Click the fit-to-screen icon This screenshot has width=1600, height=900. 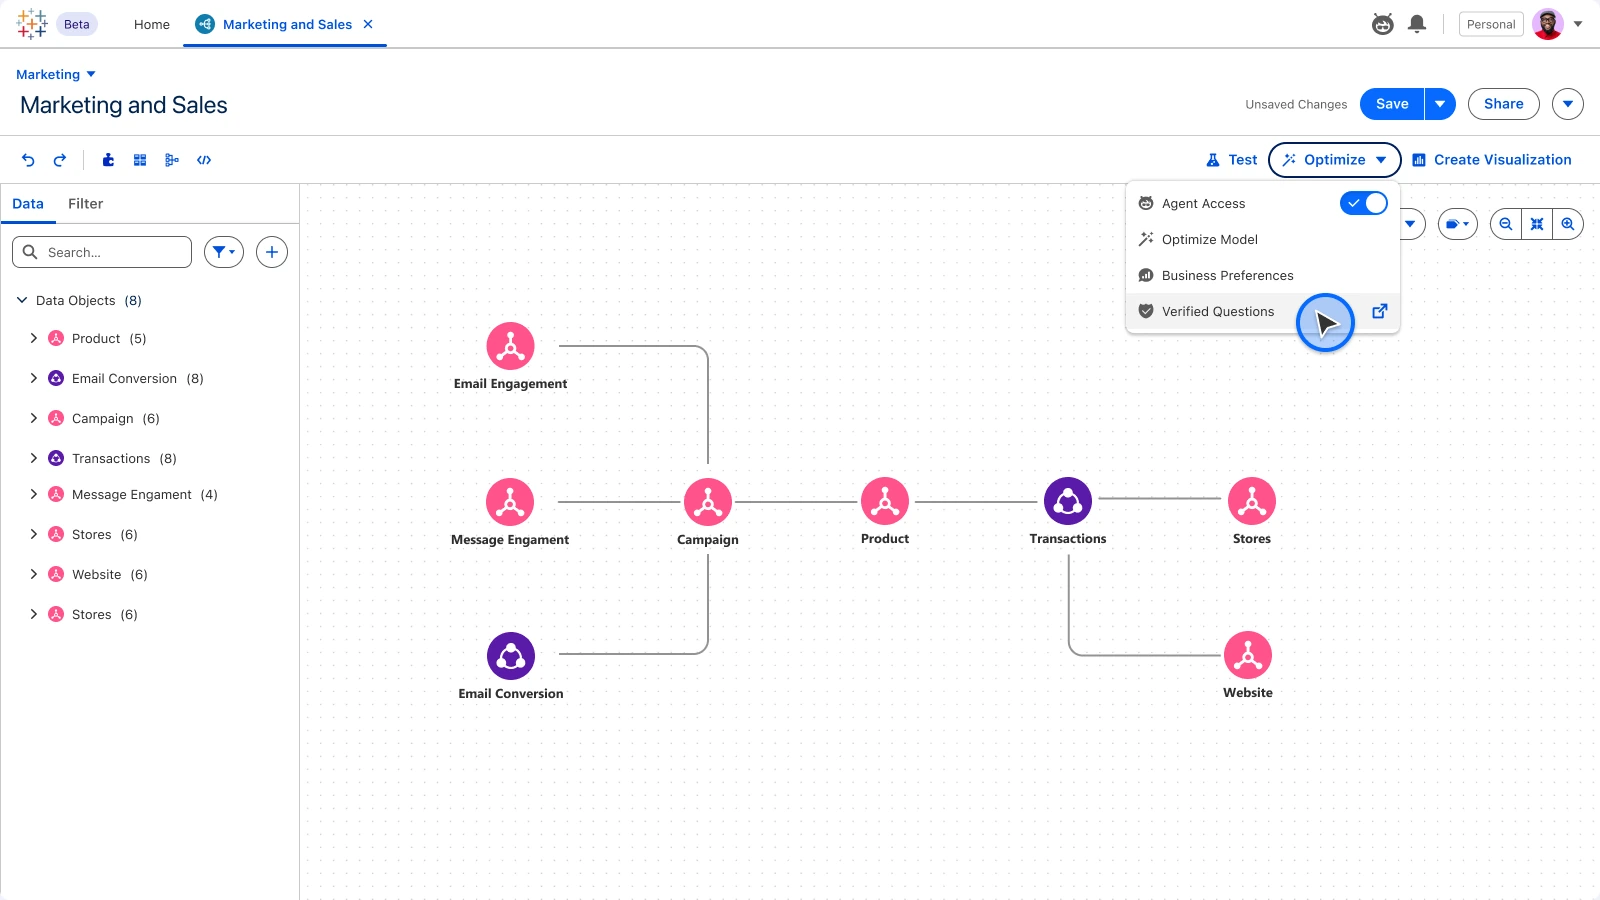click(1537, 224)
